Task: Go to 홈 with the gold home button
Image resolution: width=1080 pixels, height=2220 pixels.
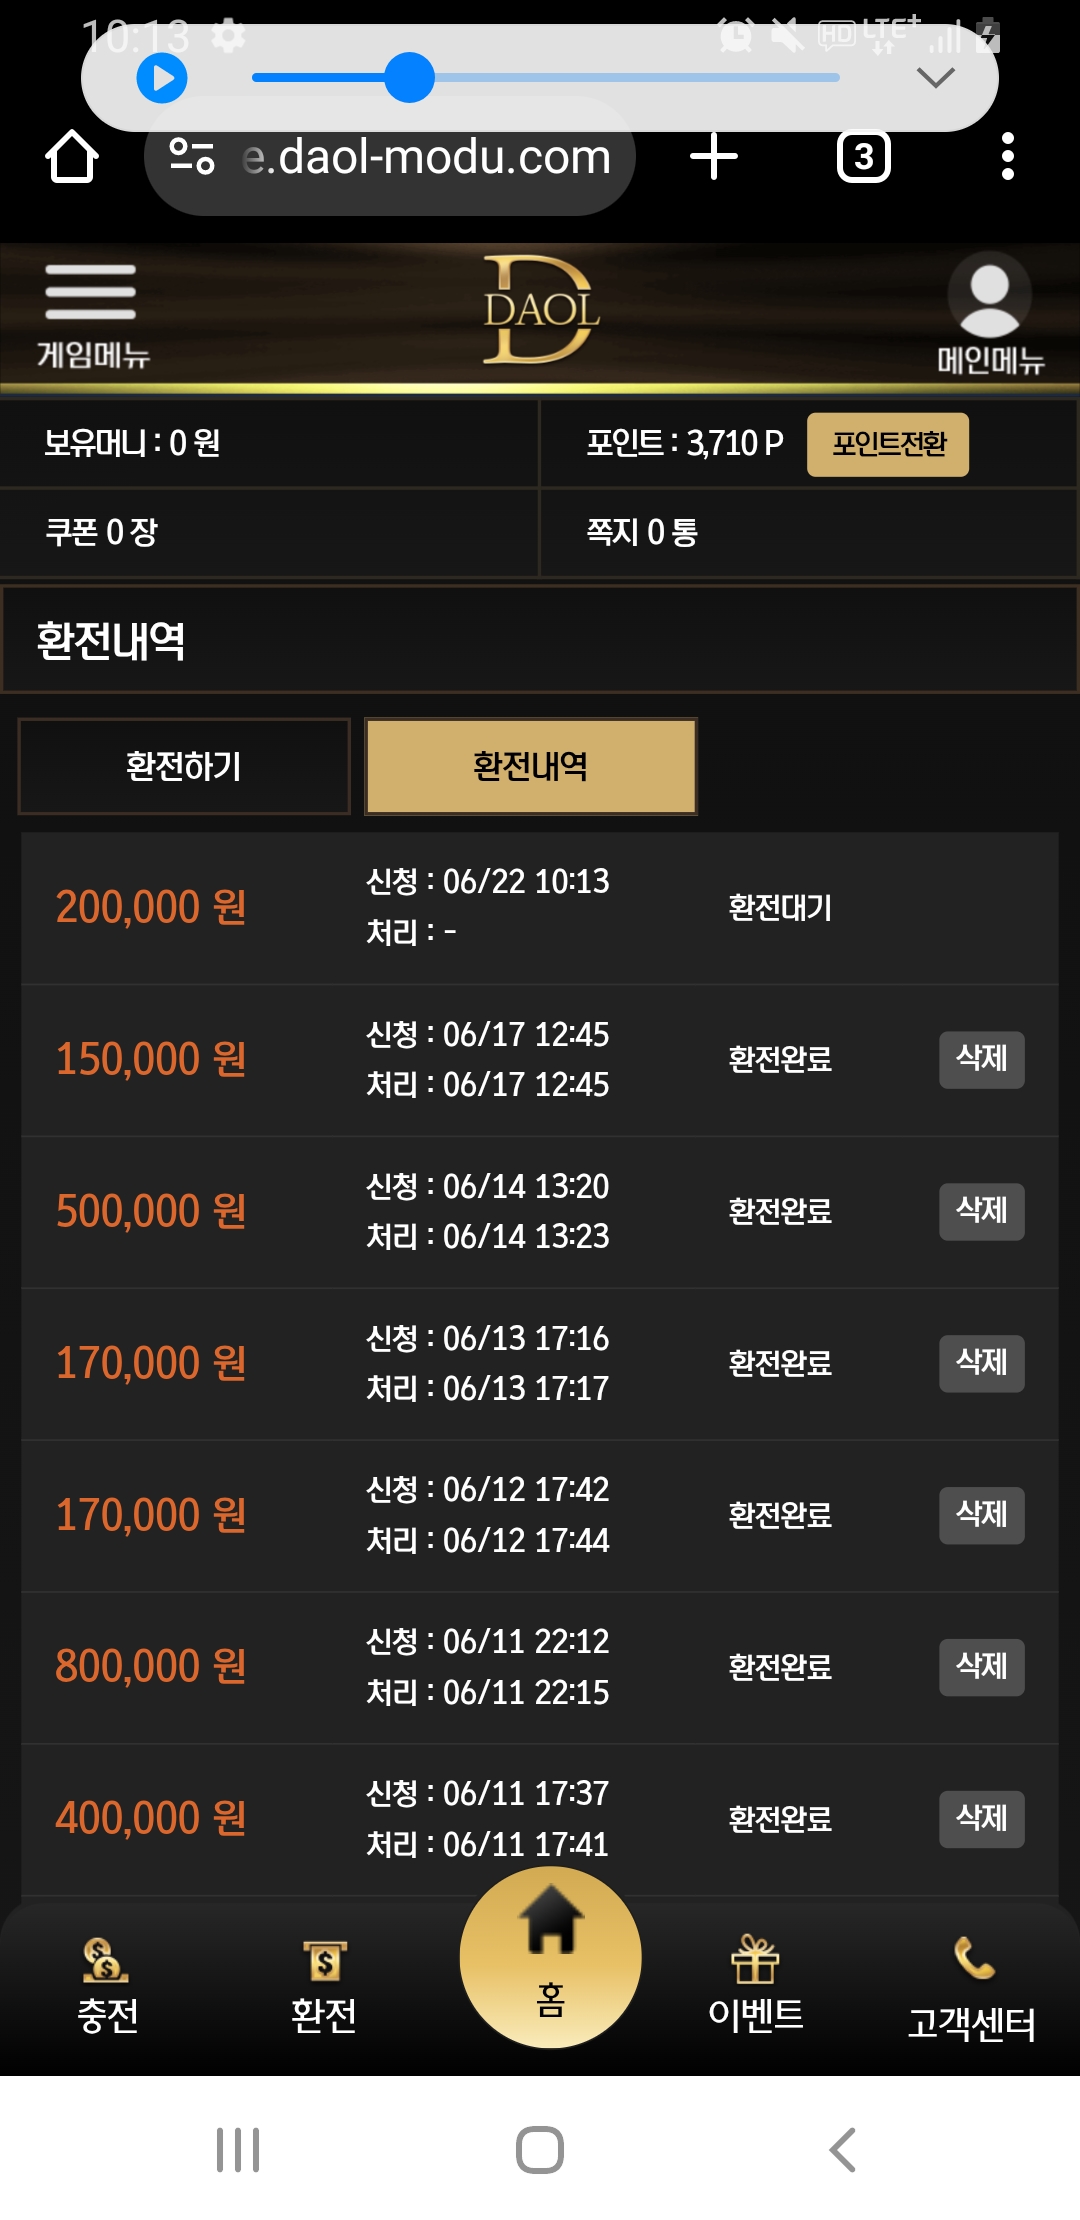Action: [x=551, y=1957]
